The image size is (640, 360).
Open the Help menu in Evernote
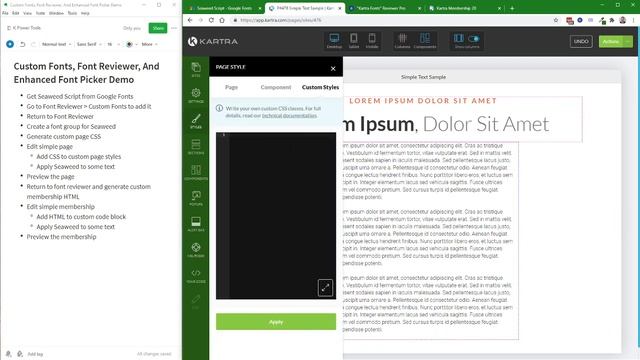[85, 13]
